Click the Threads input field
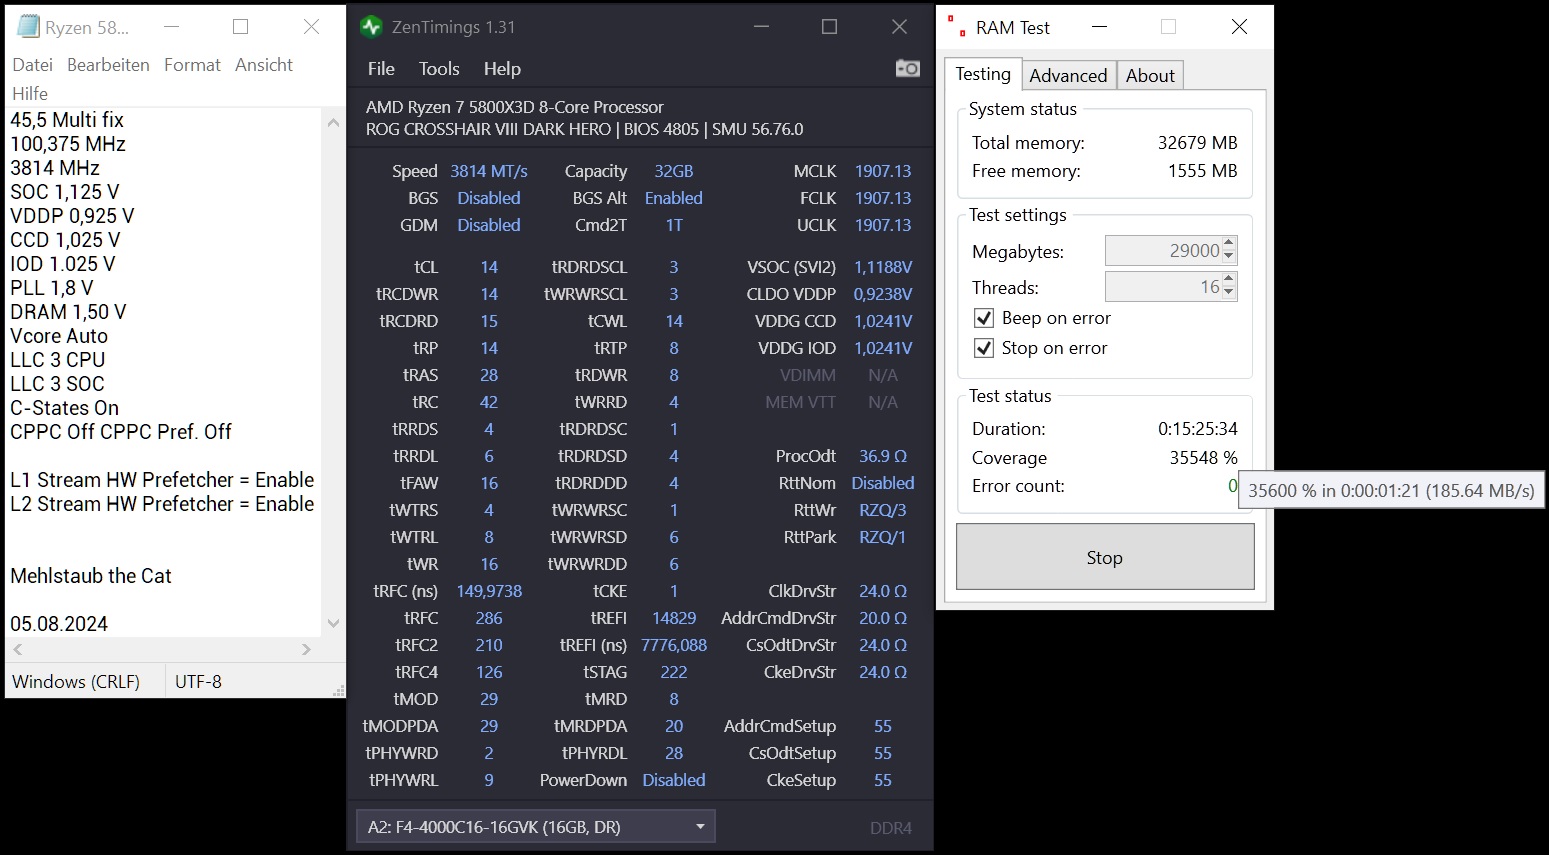 (x=1163, y=287)
